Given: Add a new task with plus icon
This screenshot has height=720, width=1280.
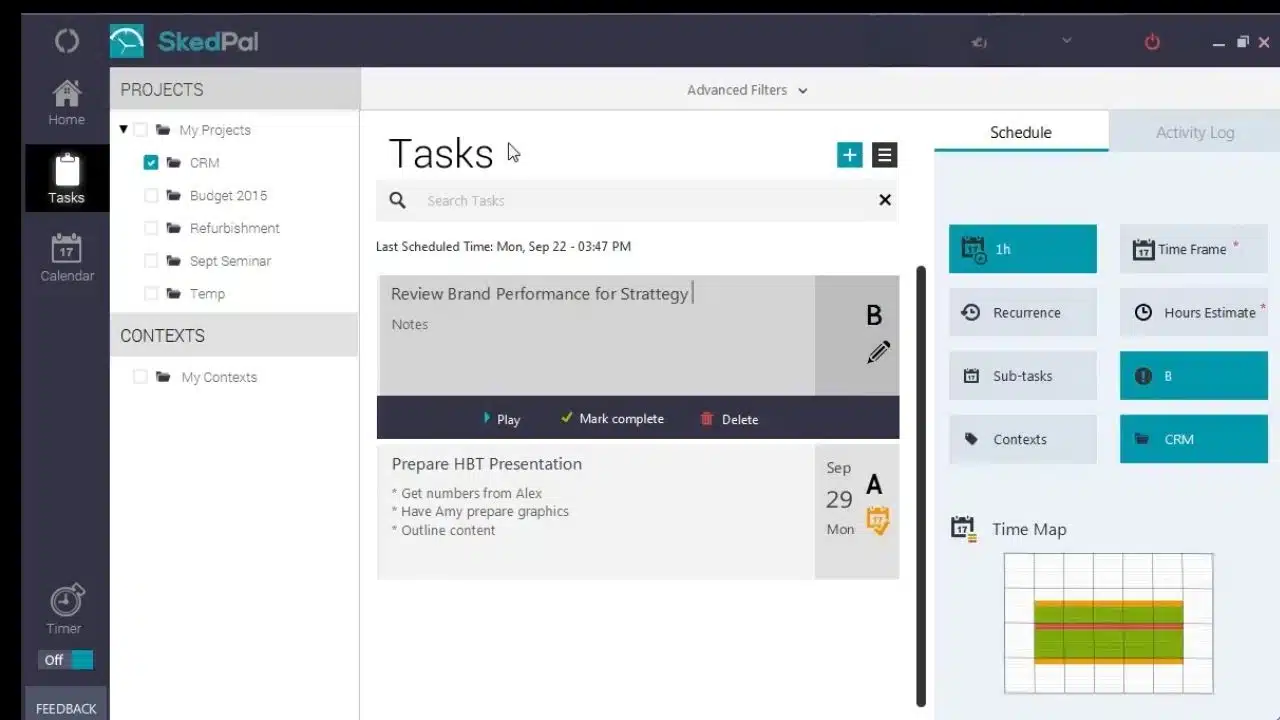Looking at the screenshot, I should tap(850, 154).
